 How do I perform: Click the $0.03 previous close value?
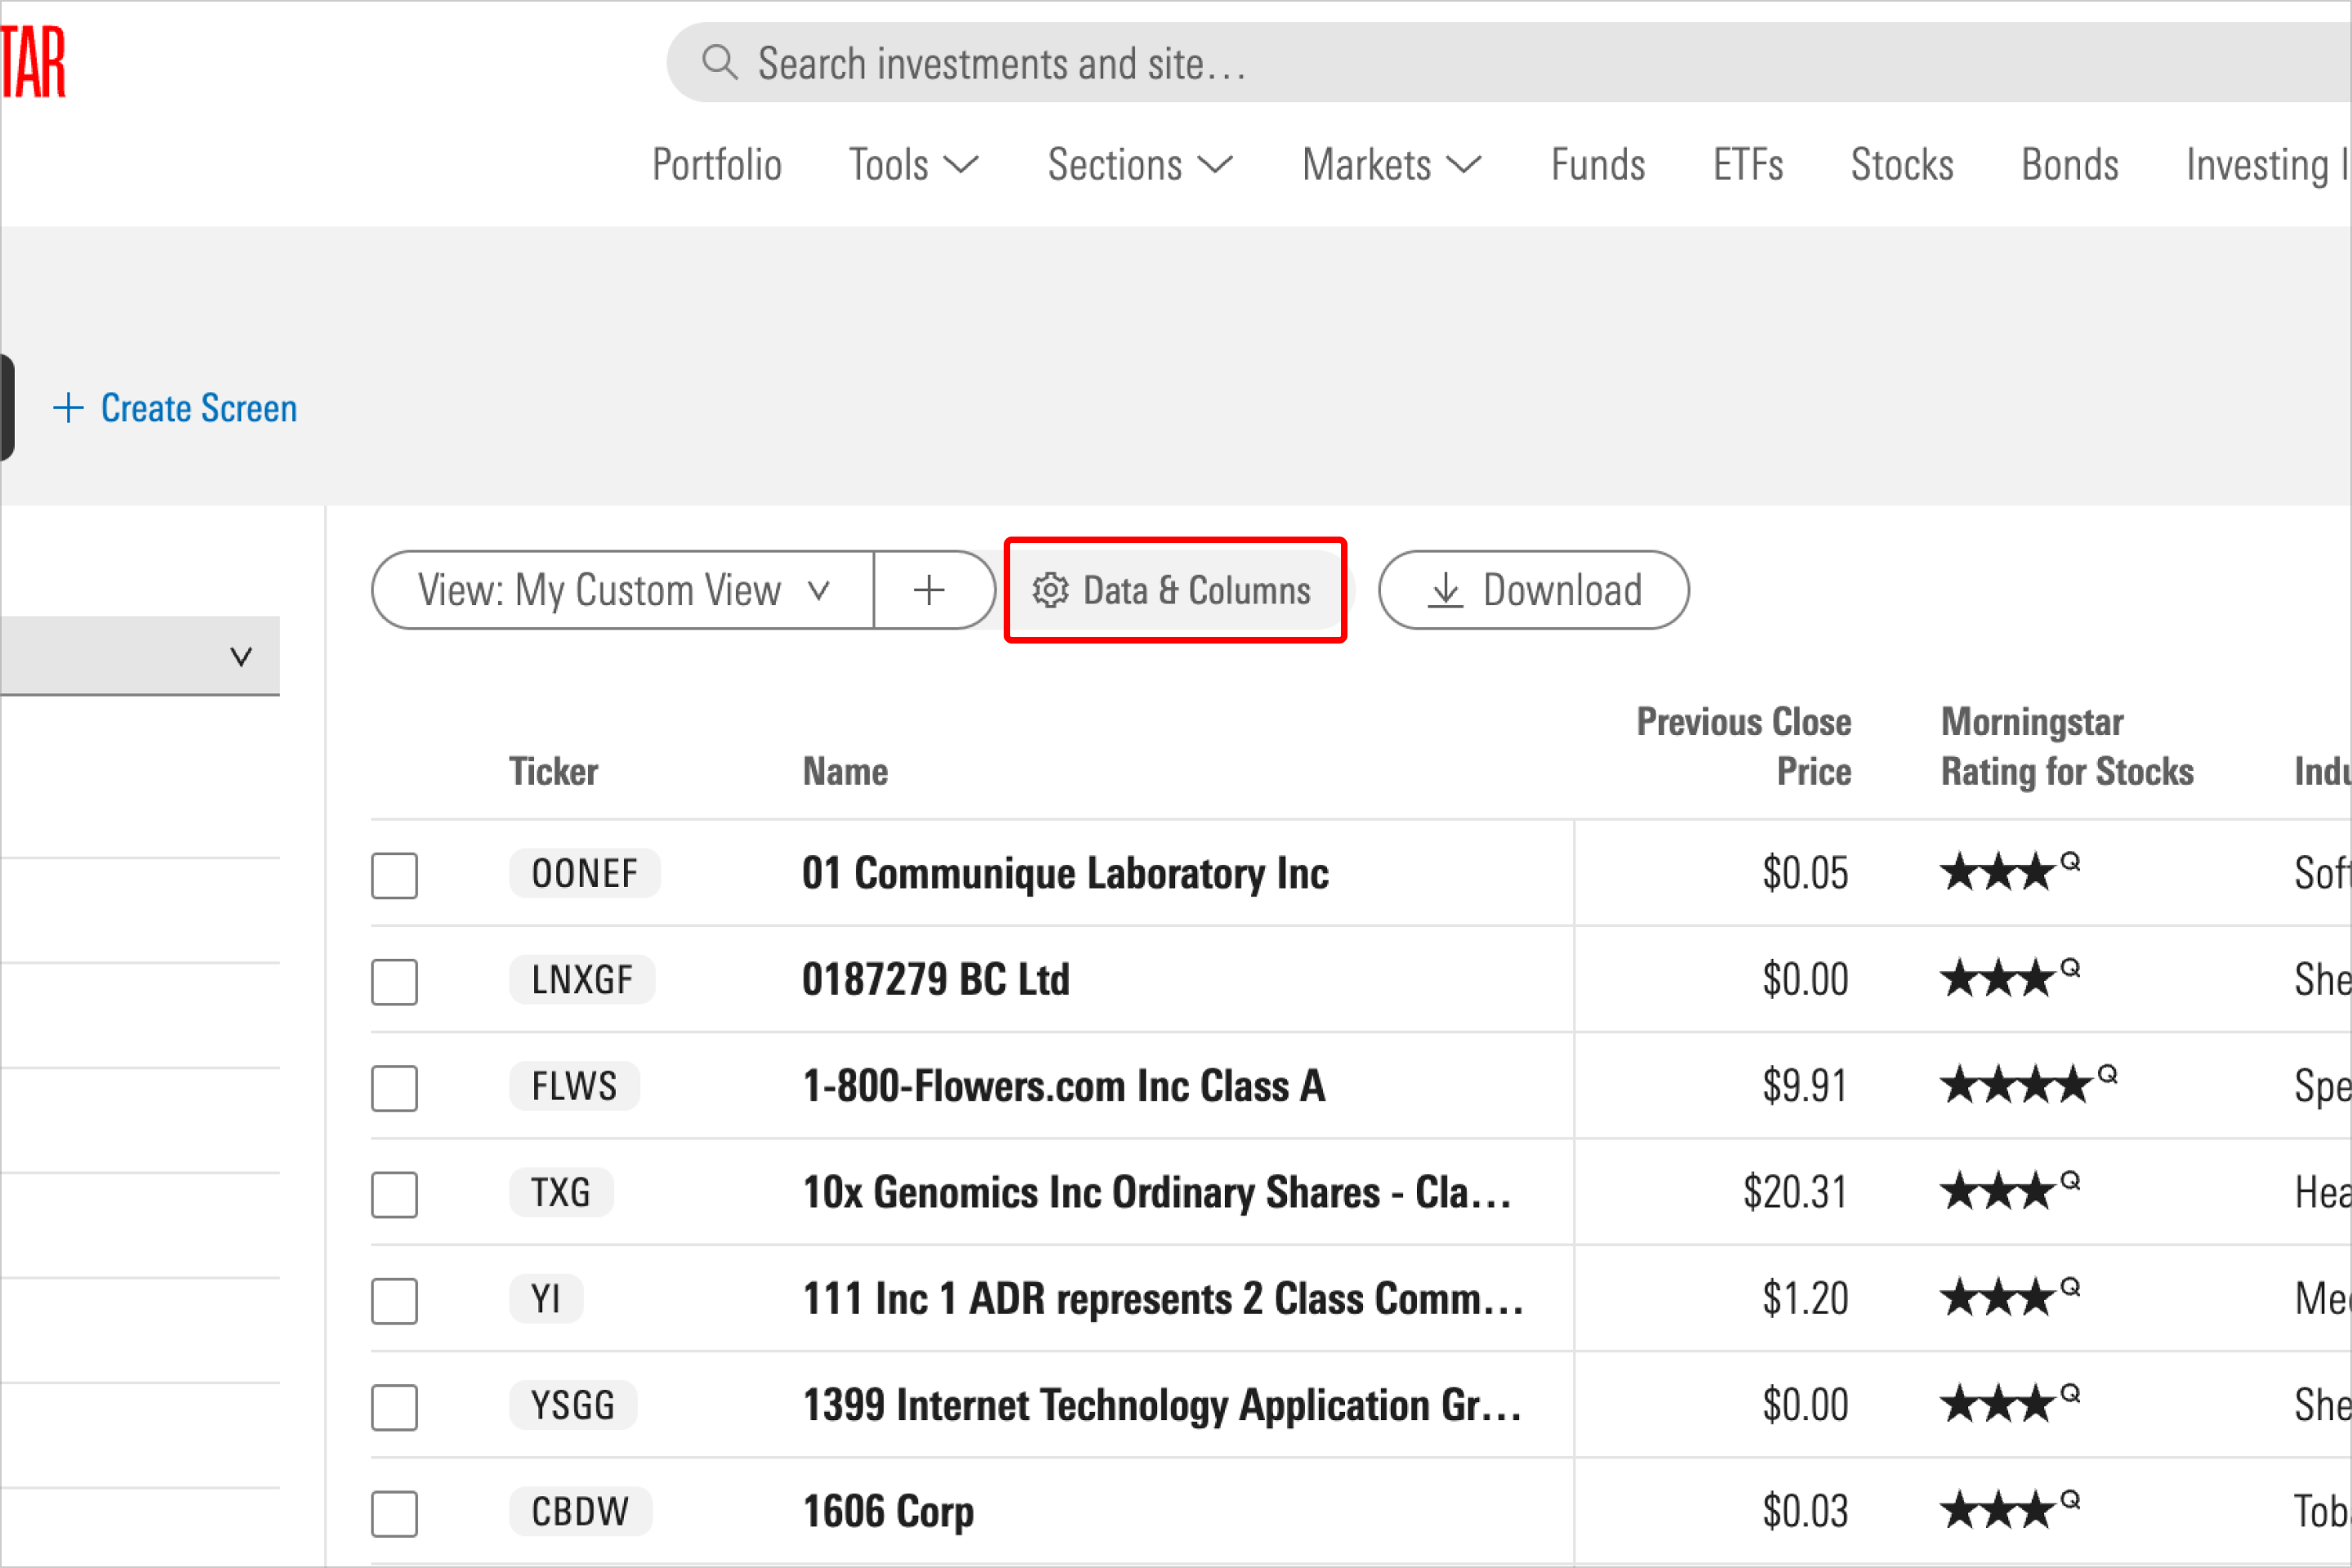tap(1804, 1511)
